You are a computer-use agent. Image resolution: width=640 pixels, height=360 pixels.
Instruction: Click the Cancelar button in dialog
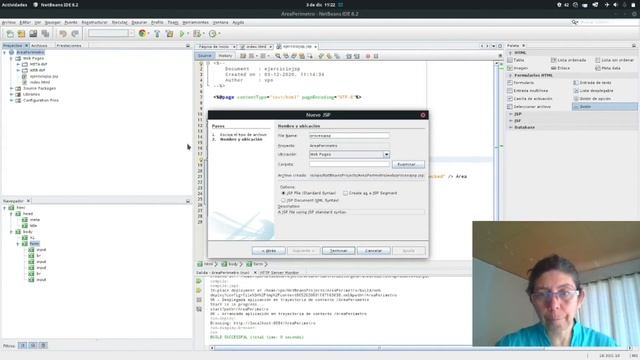(x=373, y=251)
